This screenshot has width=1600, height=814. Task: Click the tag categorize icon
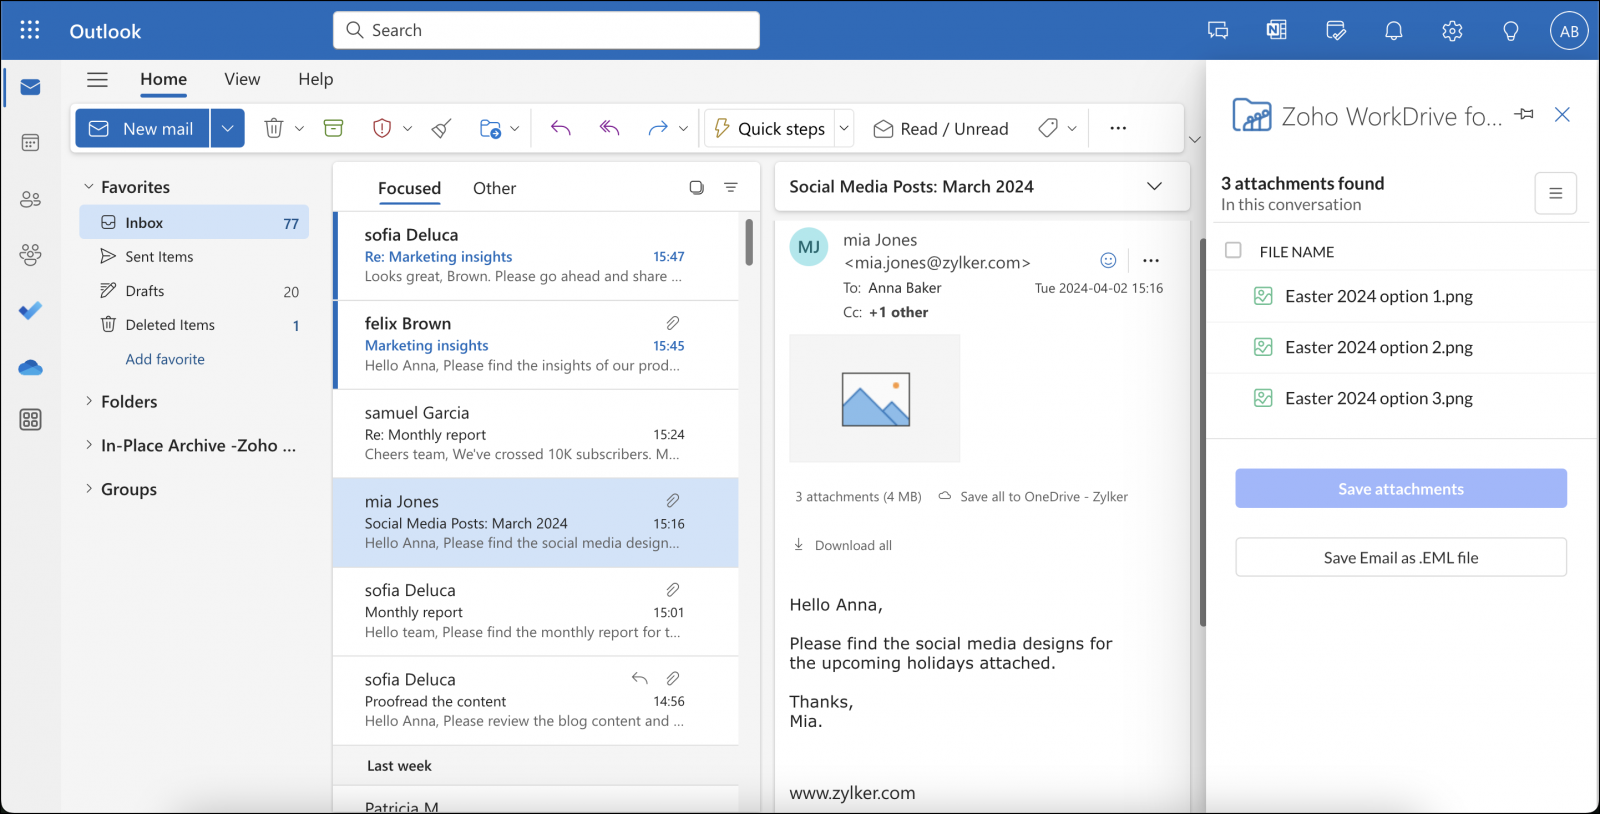pos(1048,128)
